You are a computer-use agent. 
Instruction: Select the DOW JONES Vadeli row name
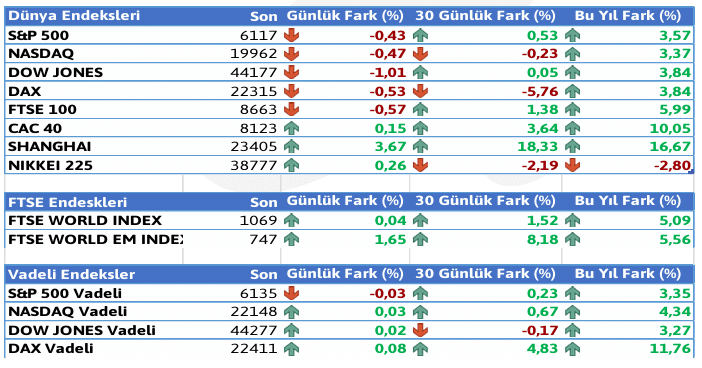click(82, 330)
